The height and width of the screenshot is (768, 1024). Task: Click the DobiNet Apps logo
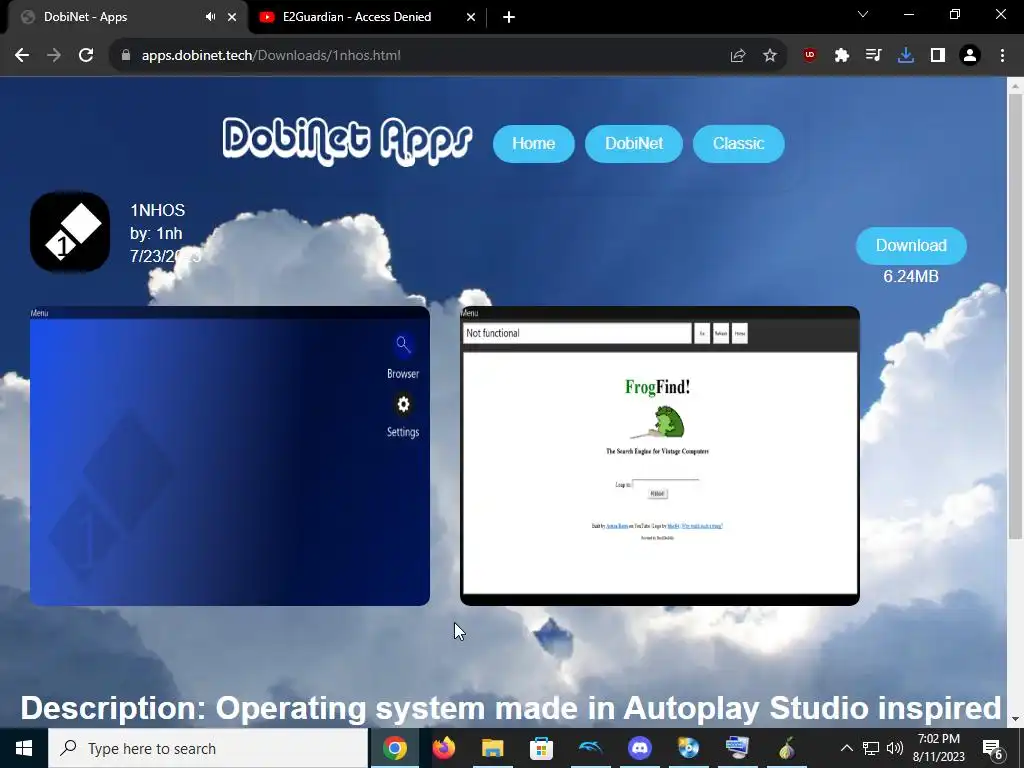click(x=347, y=141)
